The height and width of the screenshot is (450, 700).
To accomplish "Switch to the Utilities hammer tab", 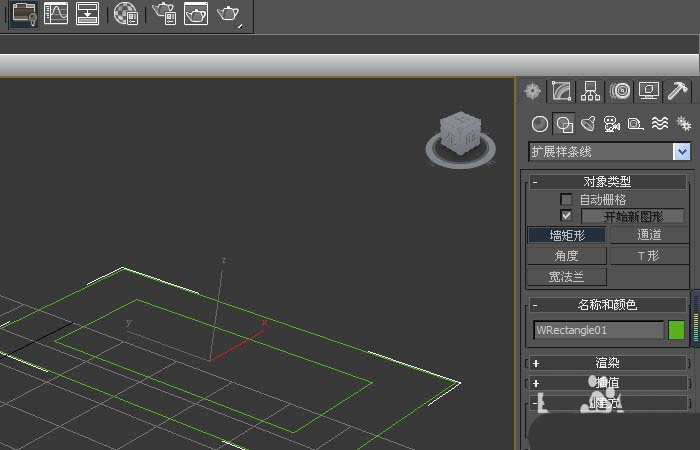I will (678, 91).
